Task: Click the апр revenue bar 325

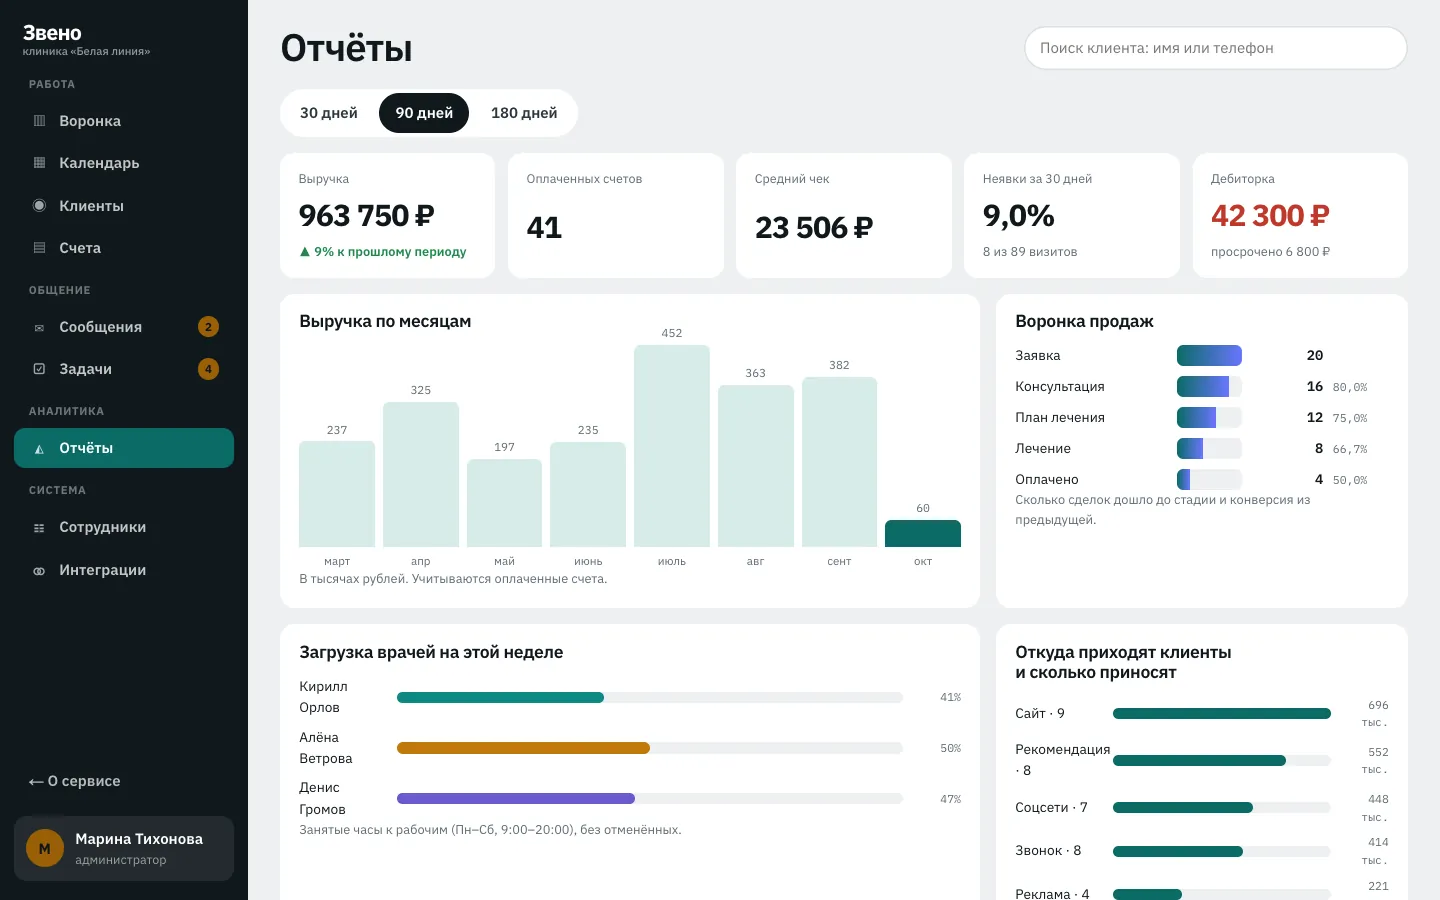Action: tap(421, 474)
